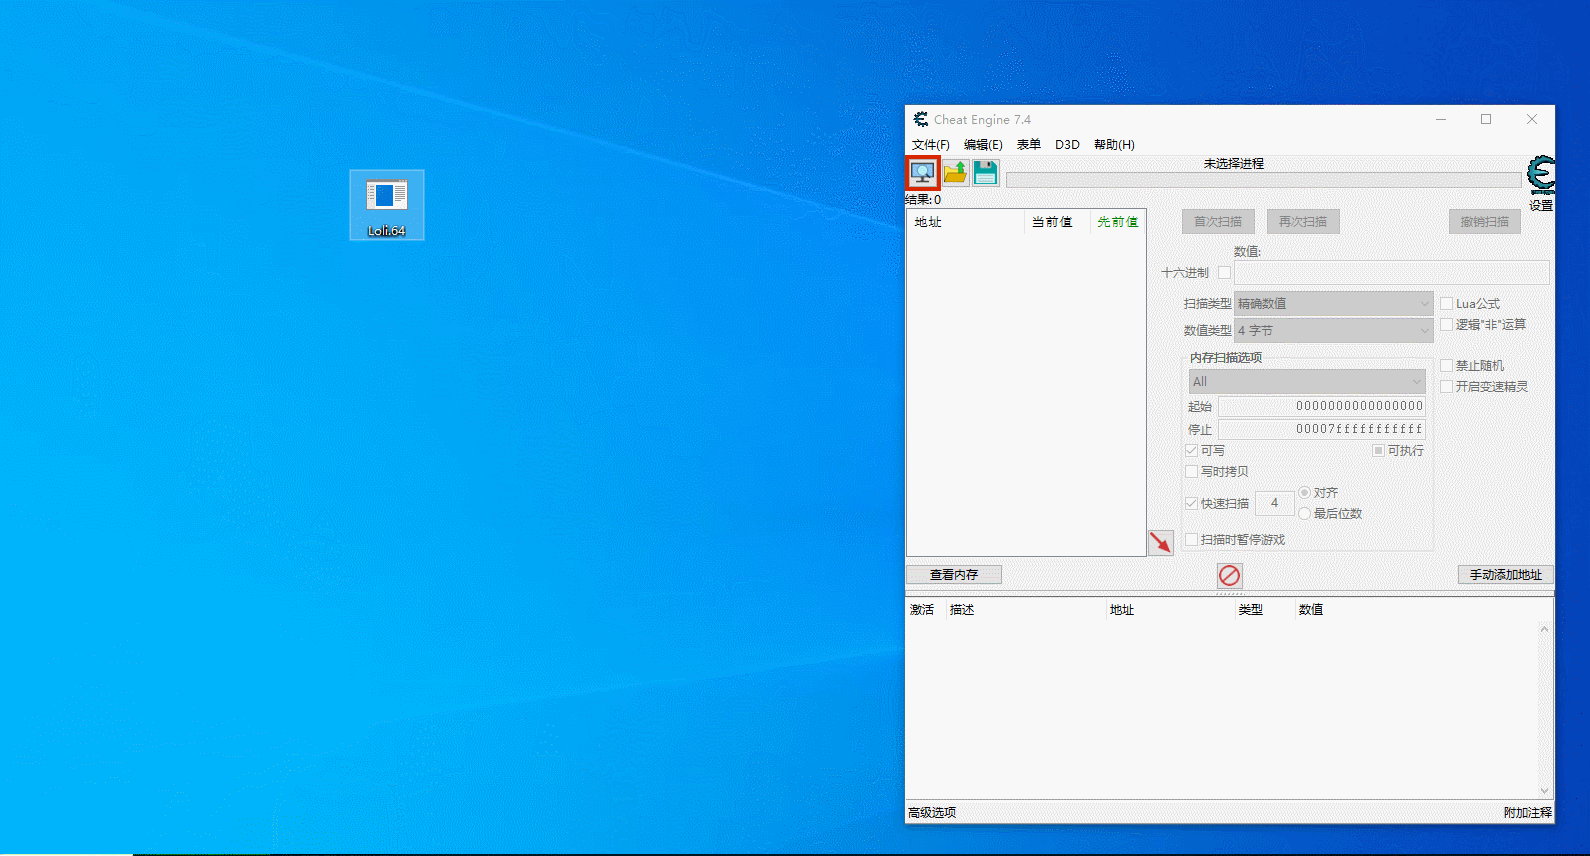This screenshot has height=856, width=1590.
Task: Save cheat table floppy disk icon
Action: (986, 173)
